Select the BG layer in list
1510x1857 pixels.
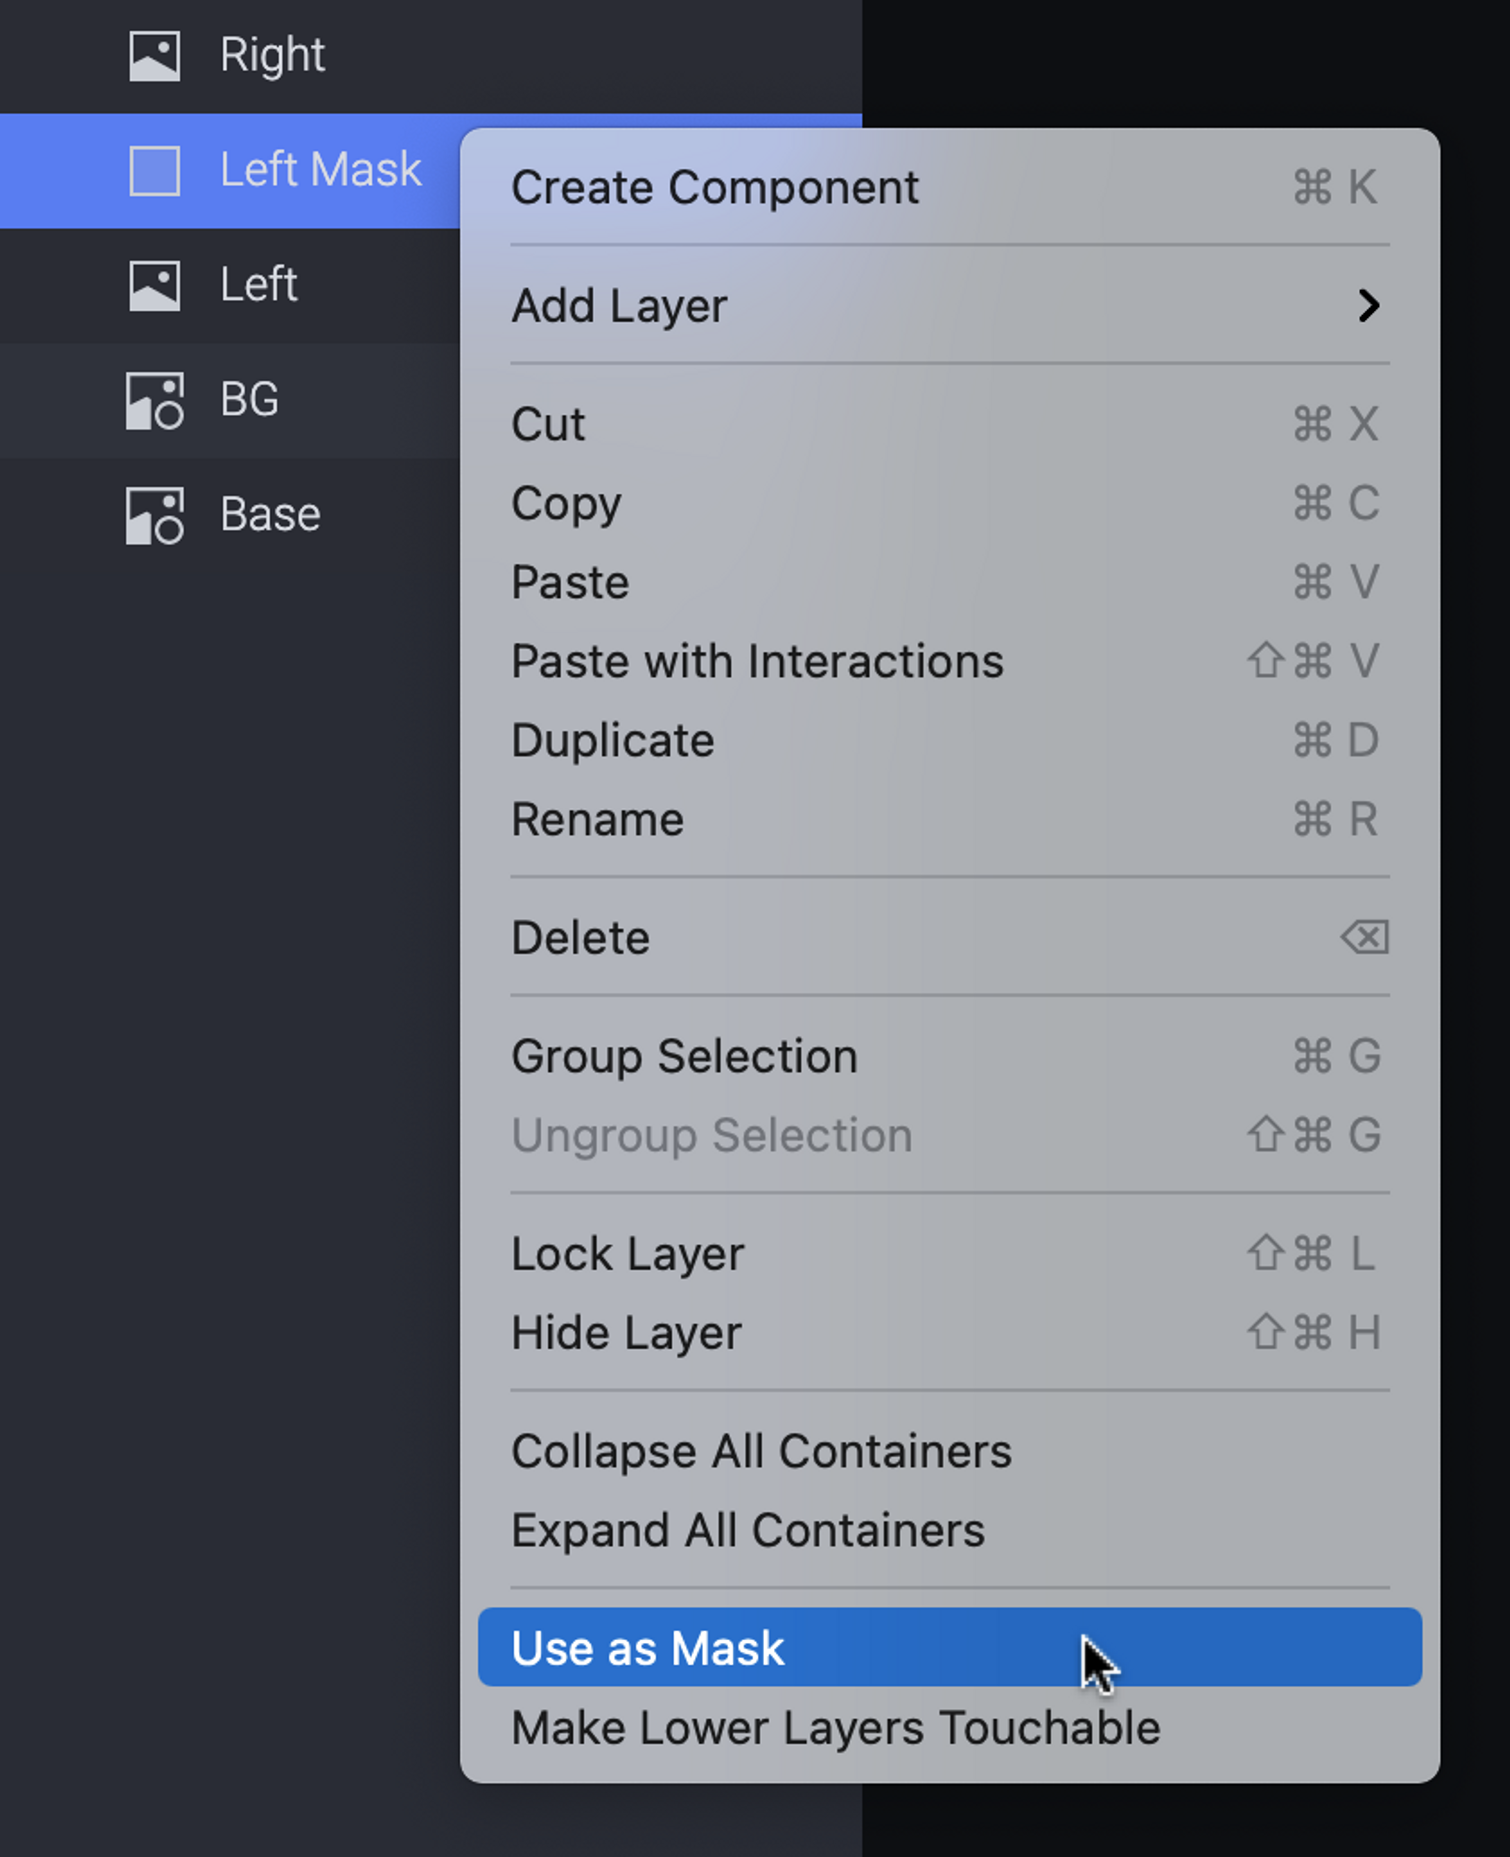[249, 400]
